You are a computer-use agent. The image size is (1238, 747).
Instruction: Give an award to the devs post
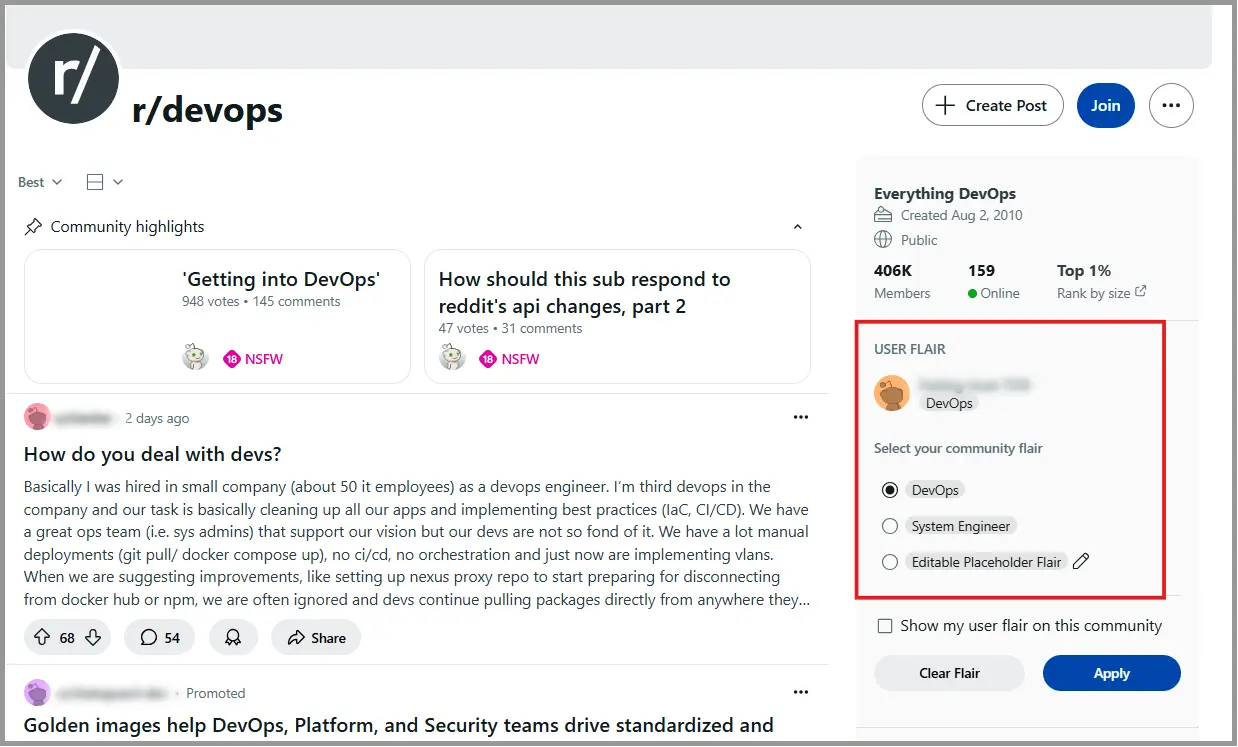tap(233, 637)
